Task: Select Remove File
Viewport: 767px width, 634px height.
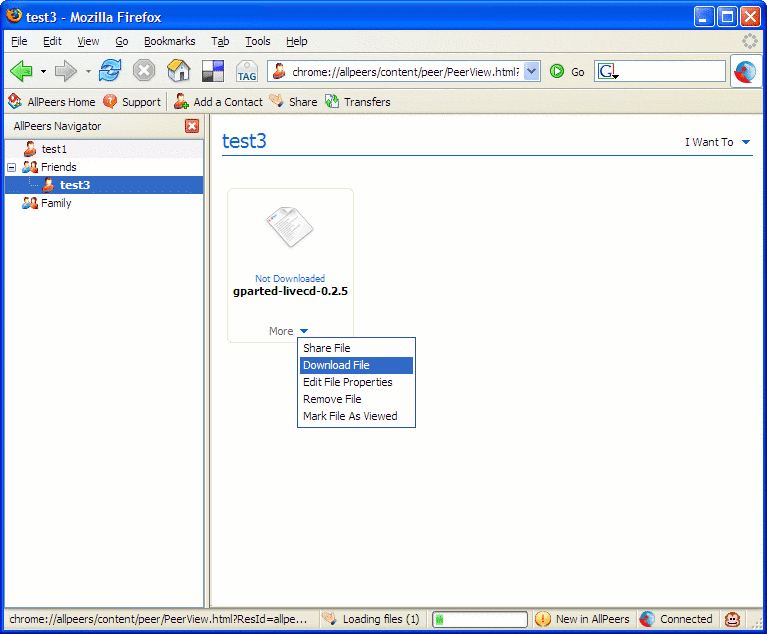Action: click(357, 399)
